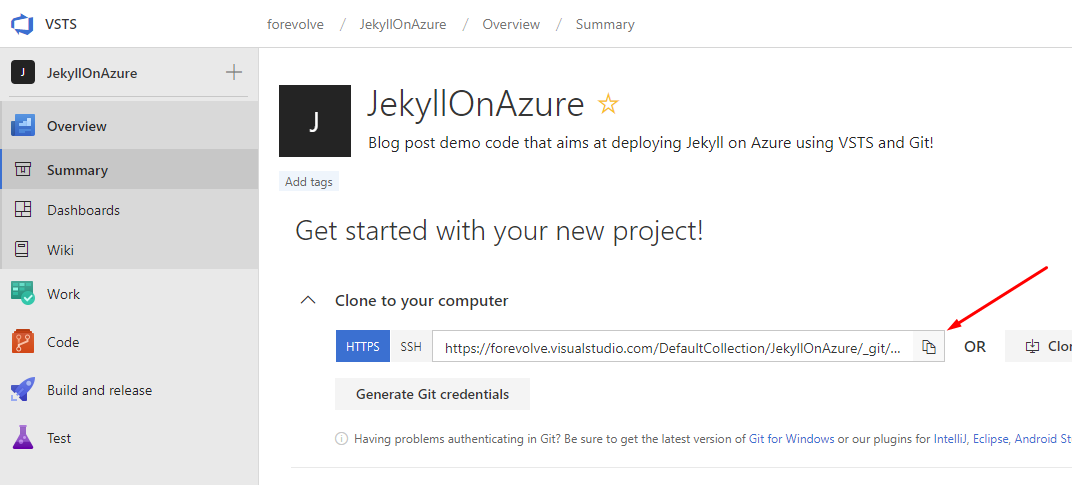Screen dimensions: 1072x485
Task: Click Generate Git credentials button
Action: click(x=432, y=394)
